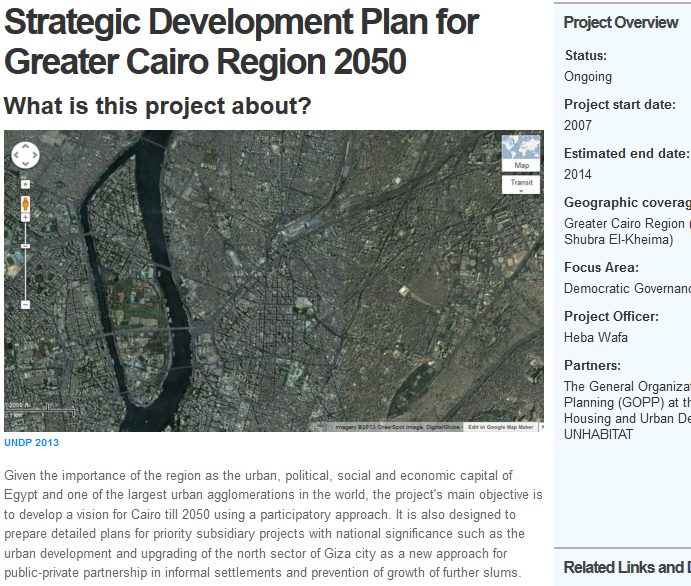Pan the map left with the navigation wheel
Image resolution: width=691 pixels, height=586 pixels.
tap(16, 155)
